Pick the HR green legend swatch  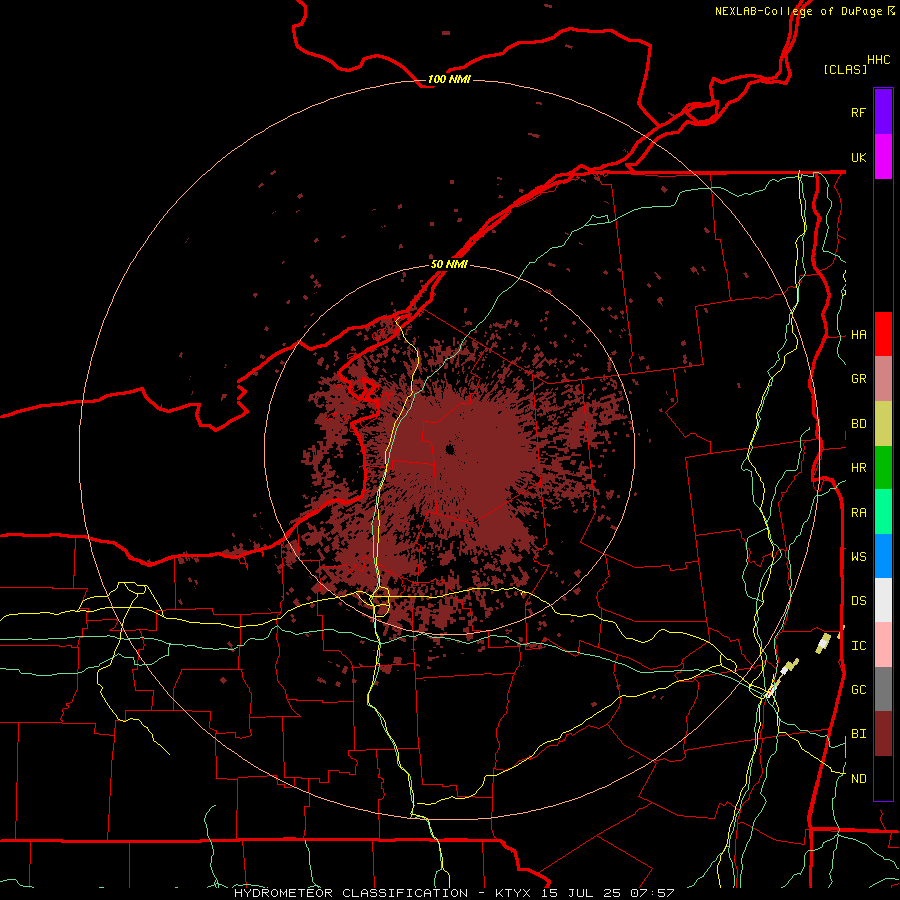[883, 468]
